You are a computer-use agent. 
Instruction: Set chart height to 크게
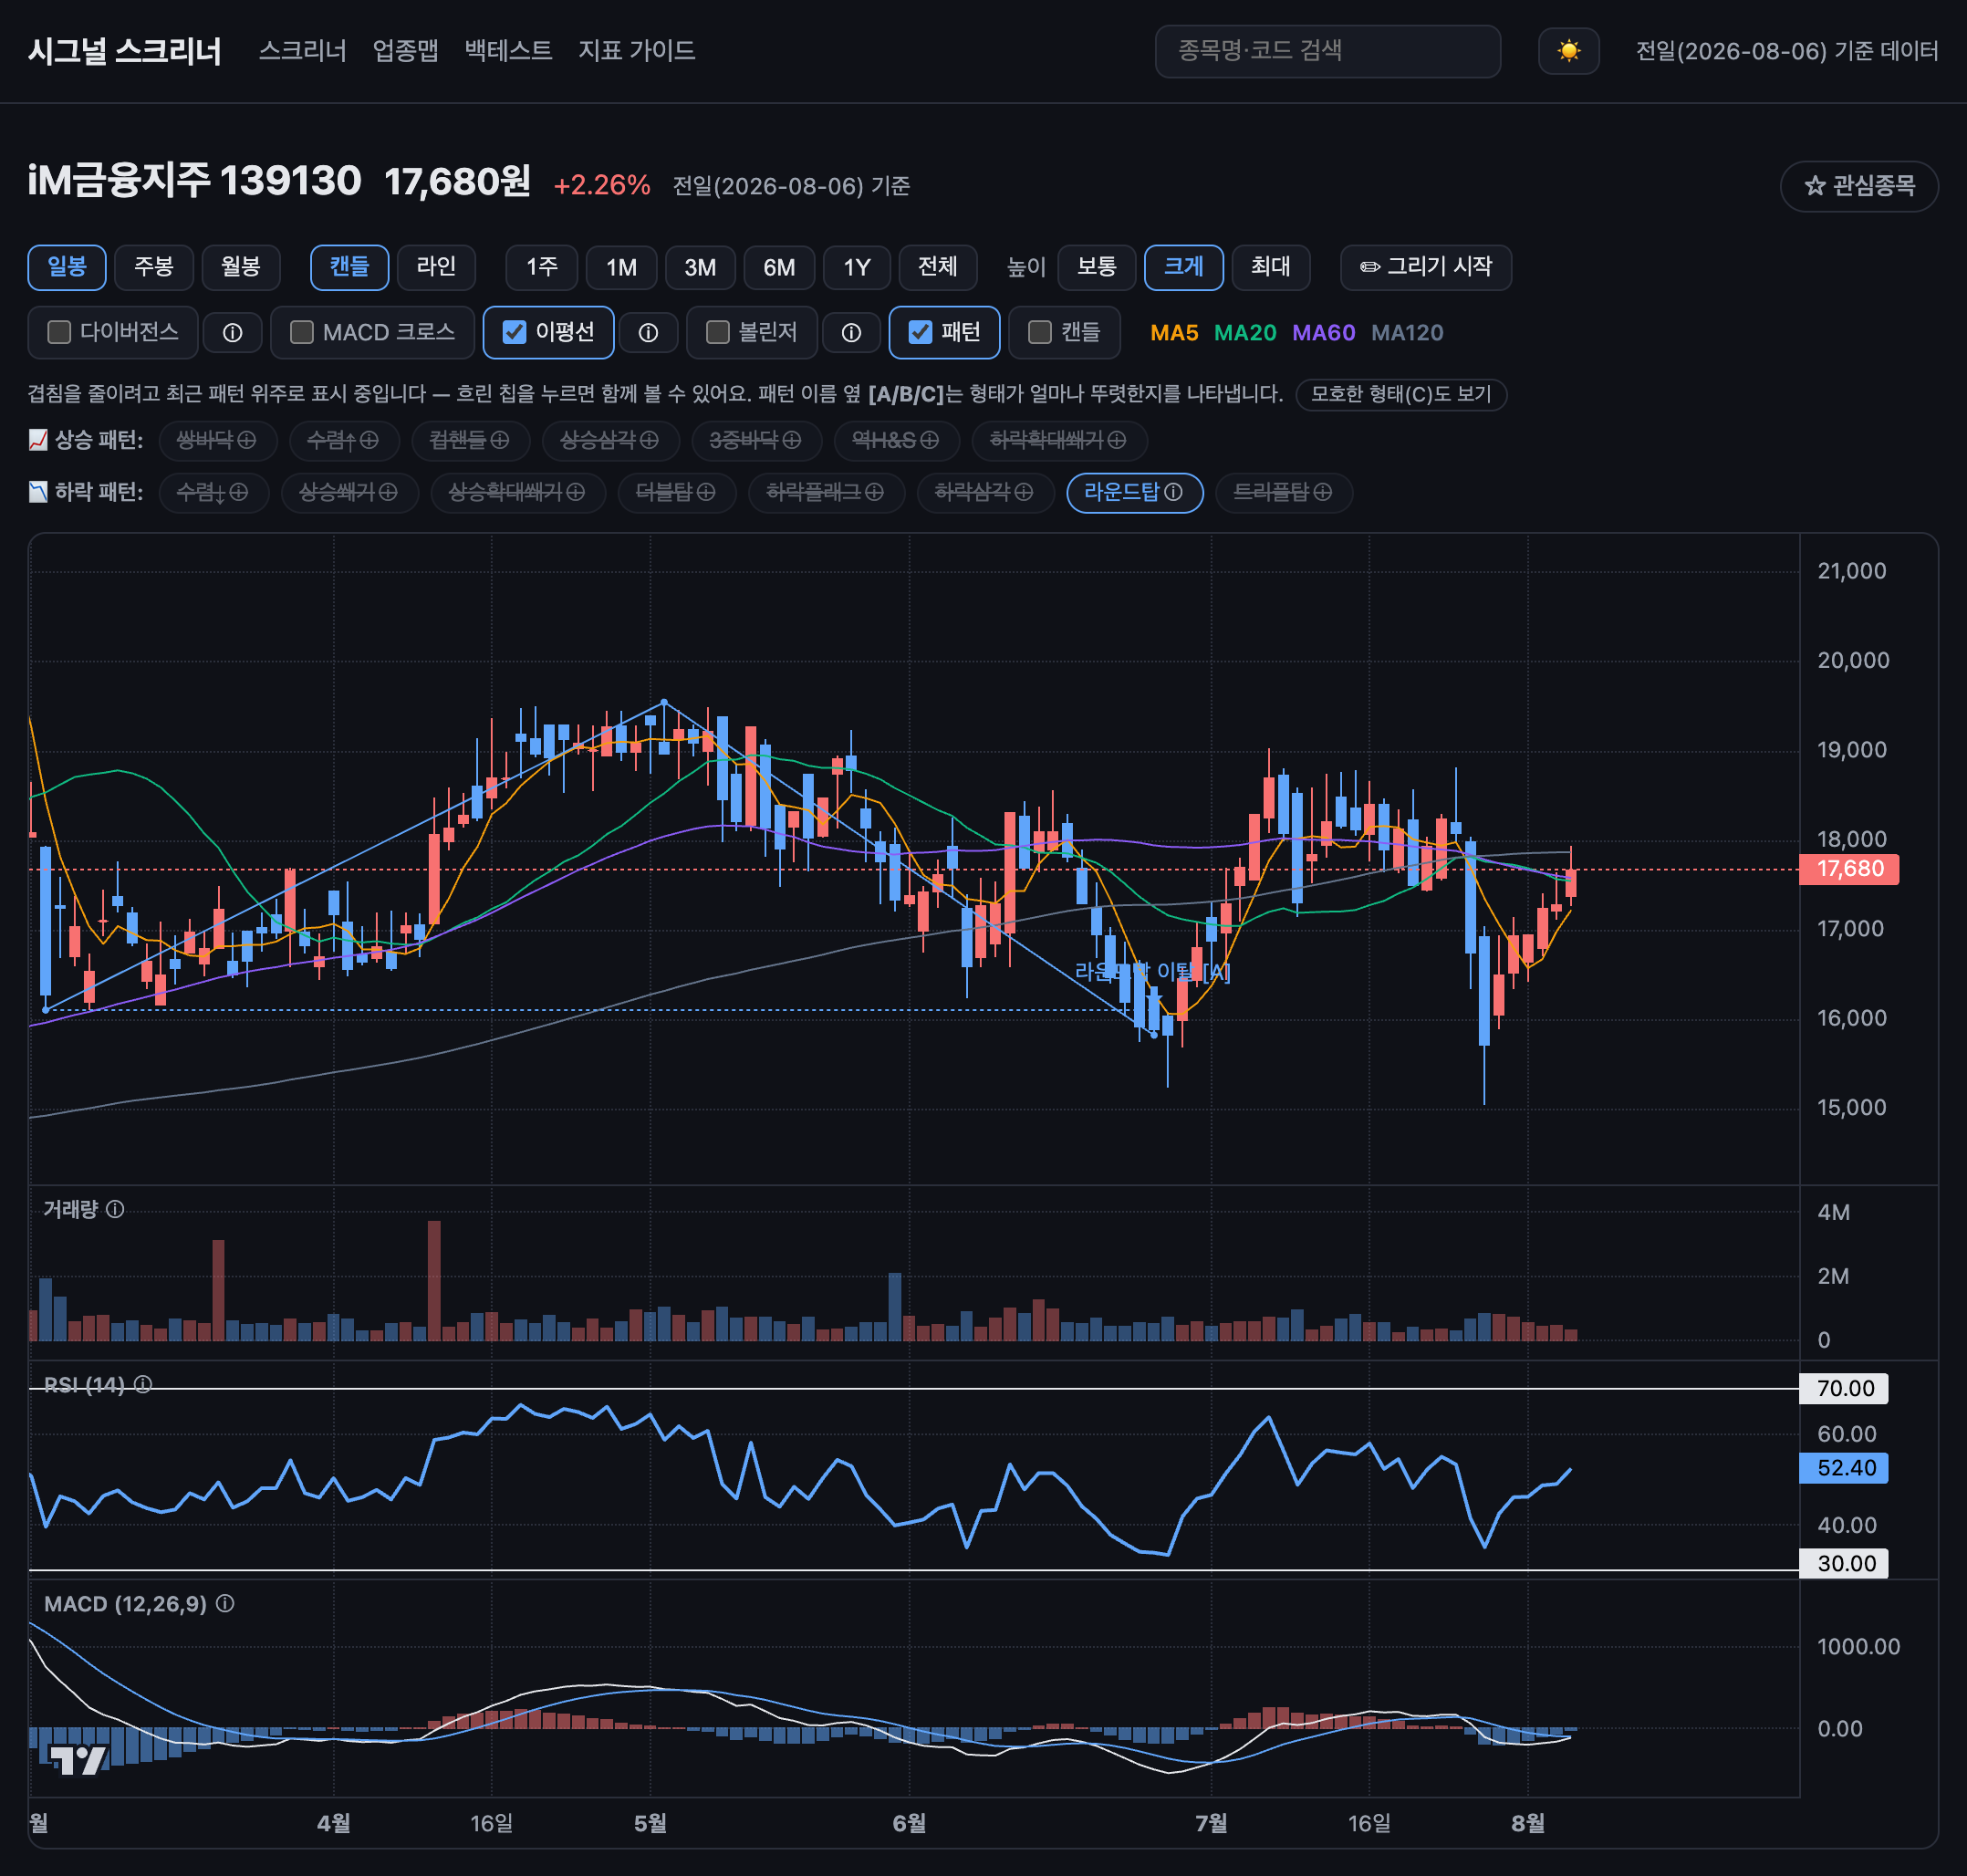(x=1184, y=267)
